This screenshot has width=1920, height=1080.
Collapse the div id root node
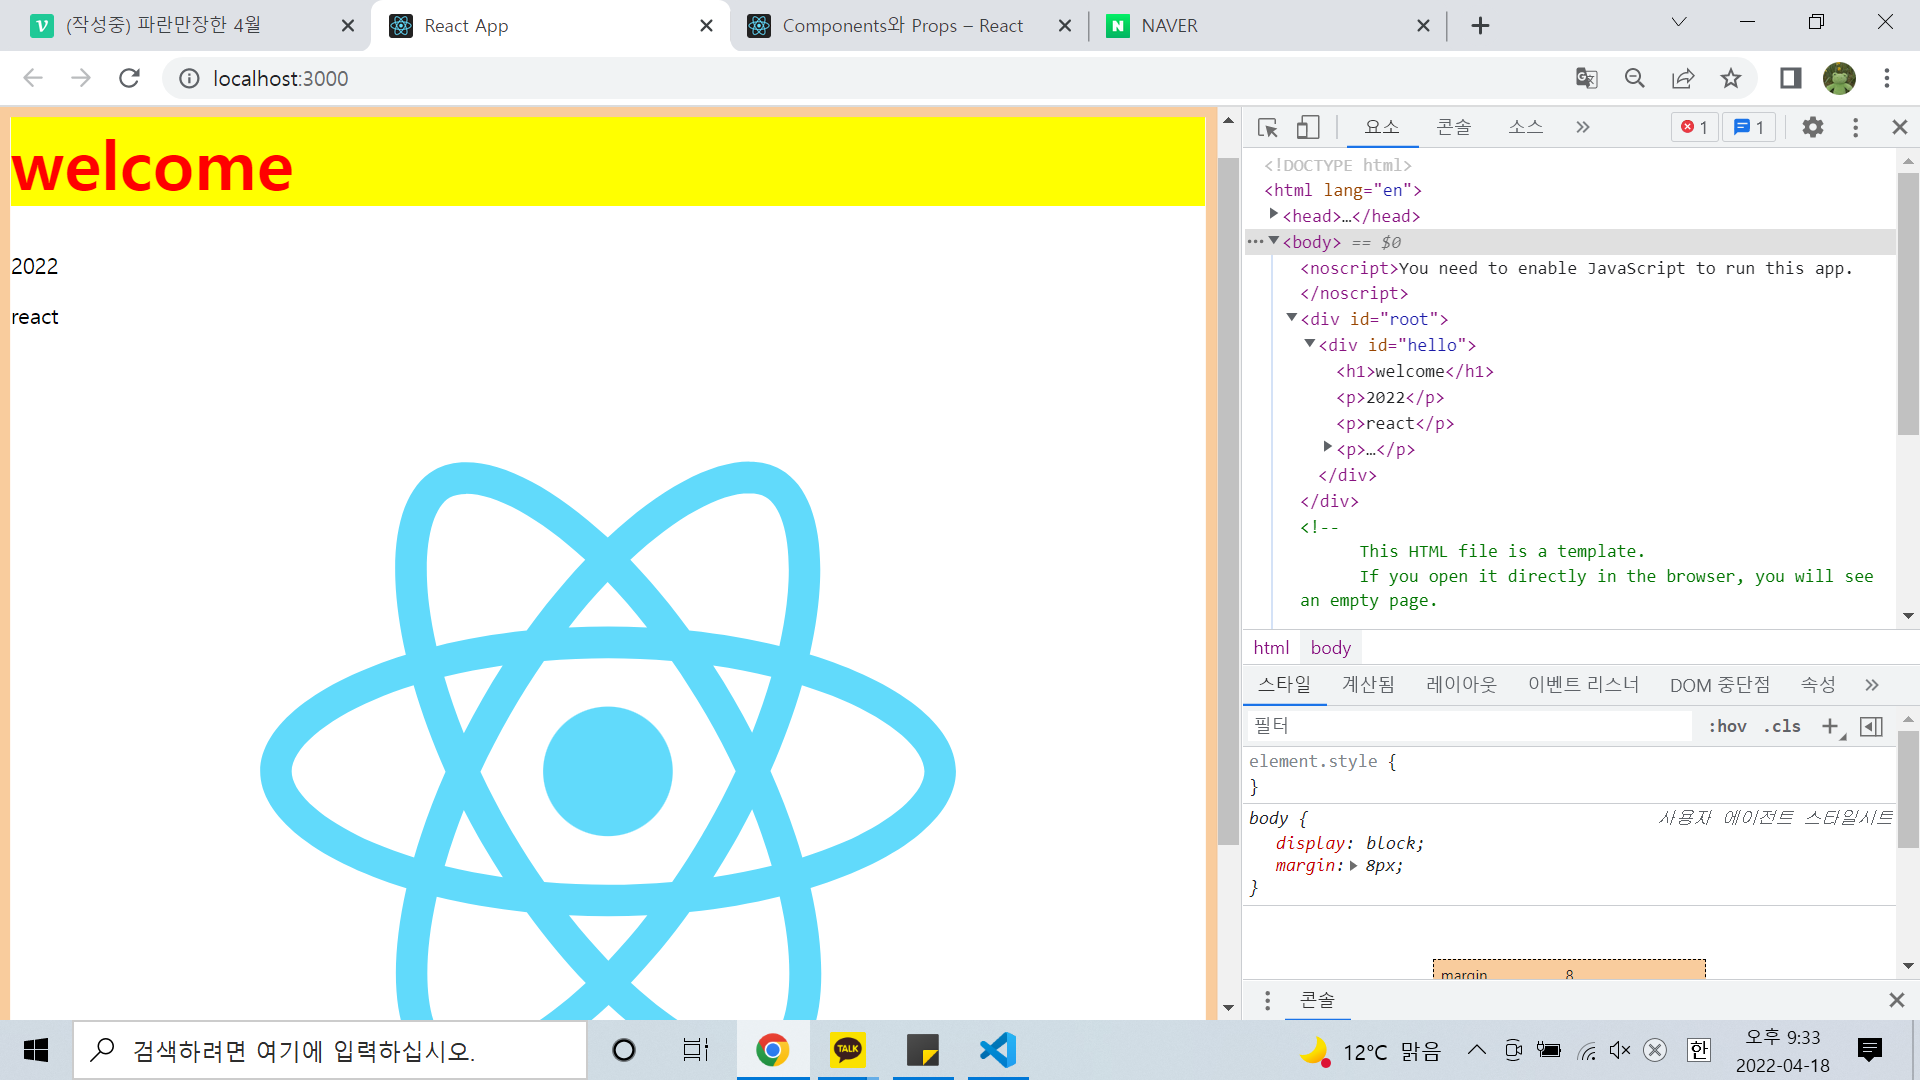pyautogui.click(x=1291, y=318)
